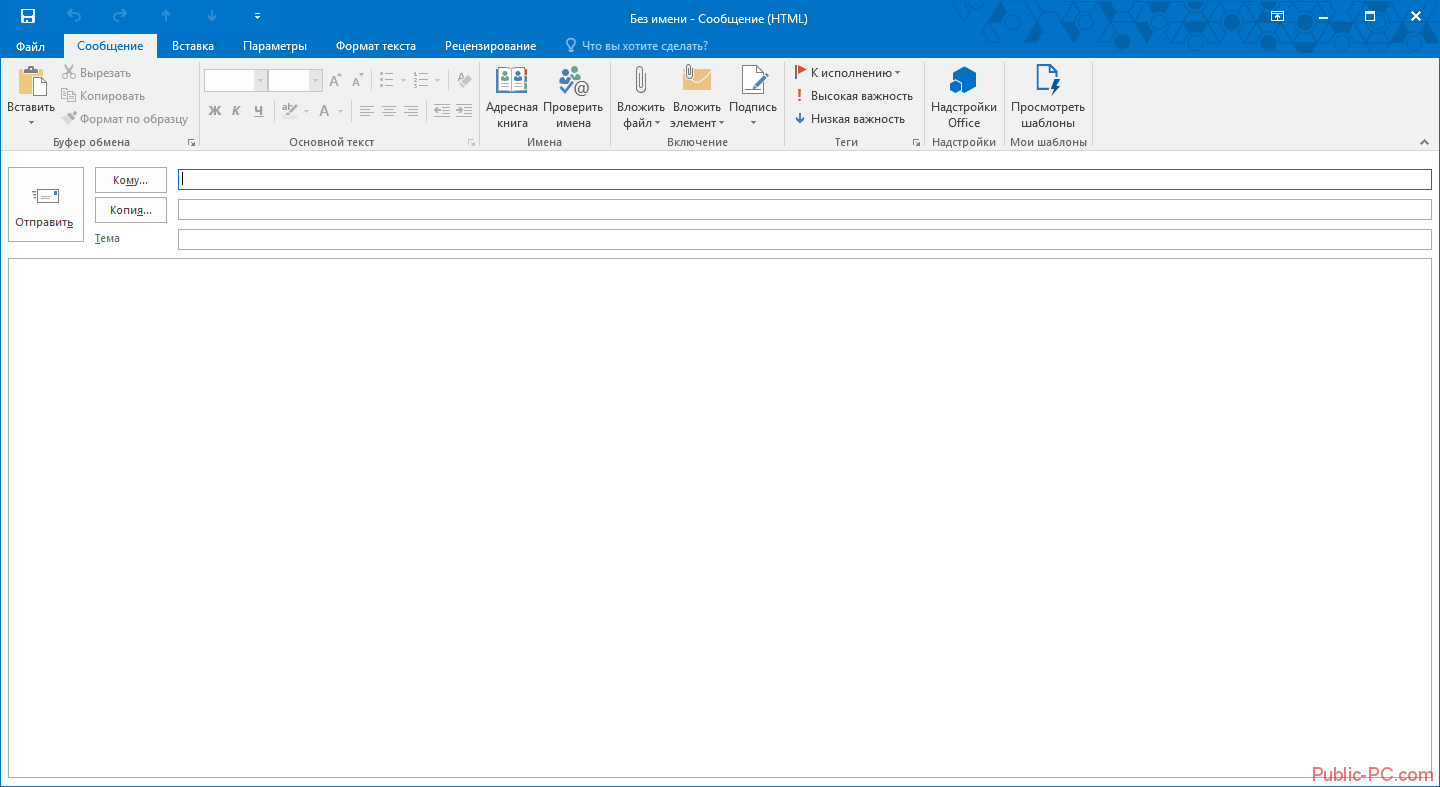Click into the Кому address field
Viewport: 1440px width, 787px height.
[x=805, y=180]
